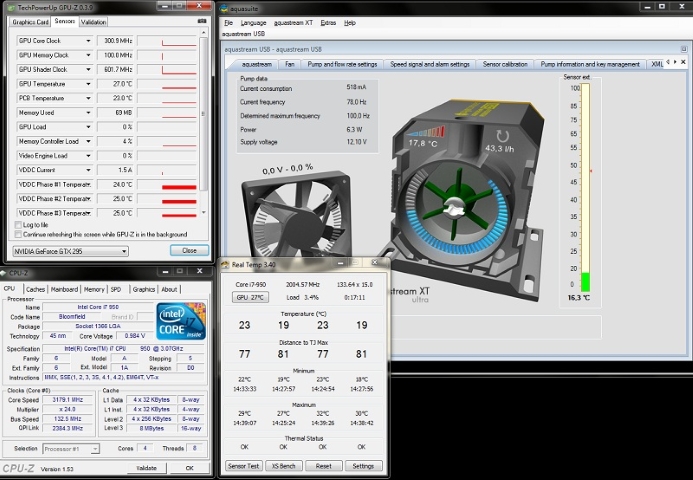
Task: Click the Validate button in CPU-Z
Action: coord(146,467)
